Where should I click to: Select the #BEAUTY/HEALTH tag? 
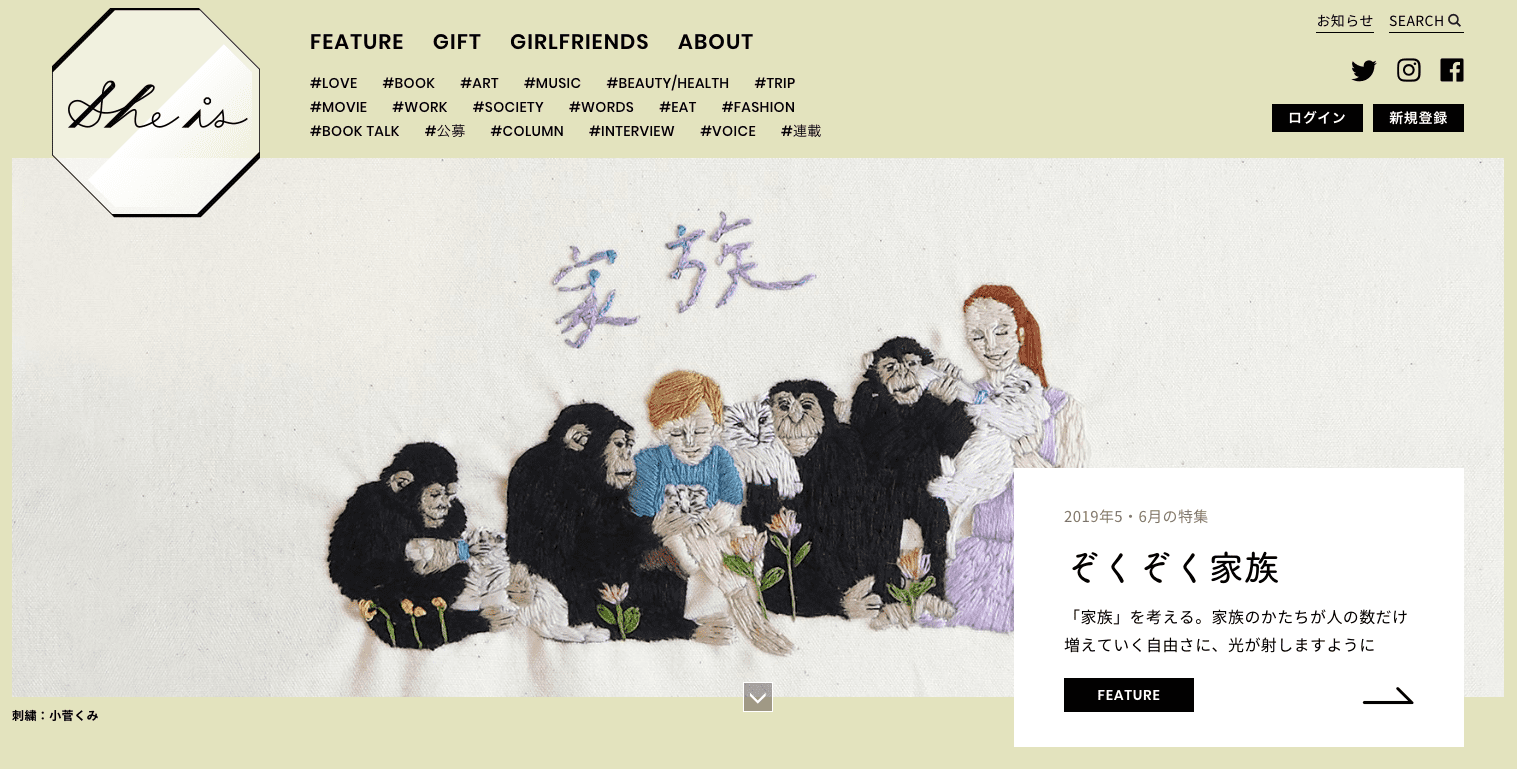tap(667, 83)
